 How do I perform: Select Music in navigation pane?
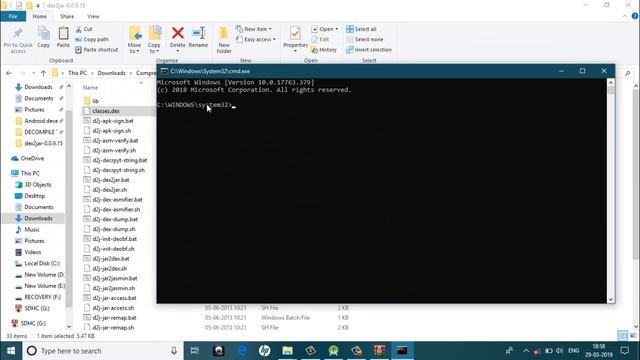[32, 230]
